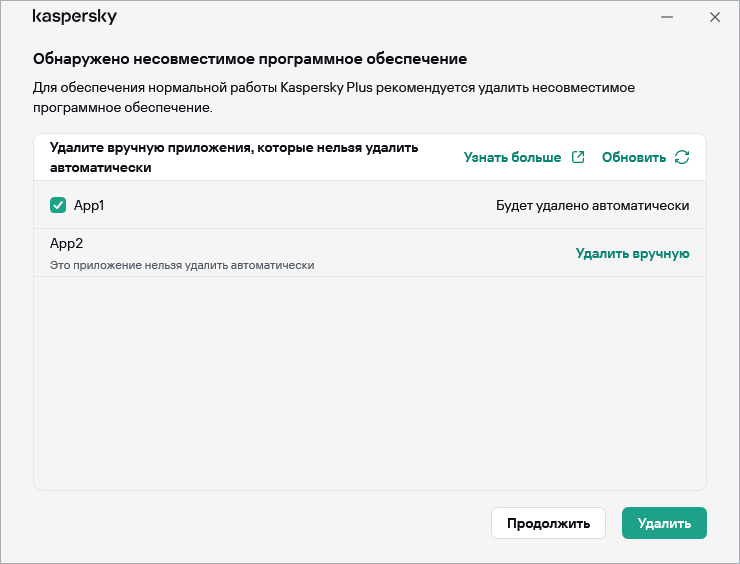This screenshot has height=564, width=740.
Task: Click the list header about manual app removal
Action: click(x=234, y=157)
